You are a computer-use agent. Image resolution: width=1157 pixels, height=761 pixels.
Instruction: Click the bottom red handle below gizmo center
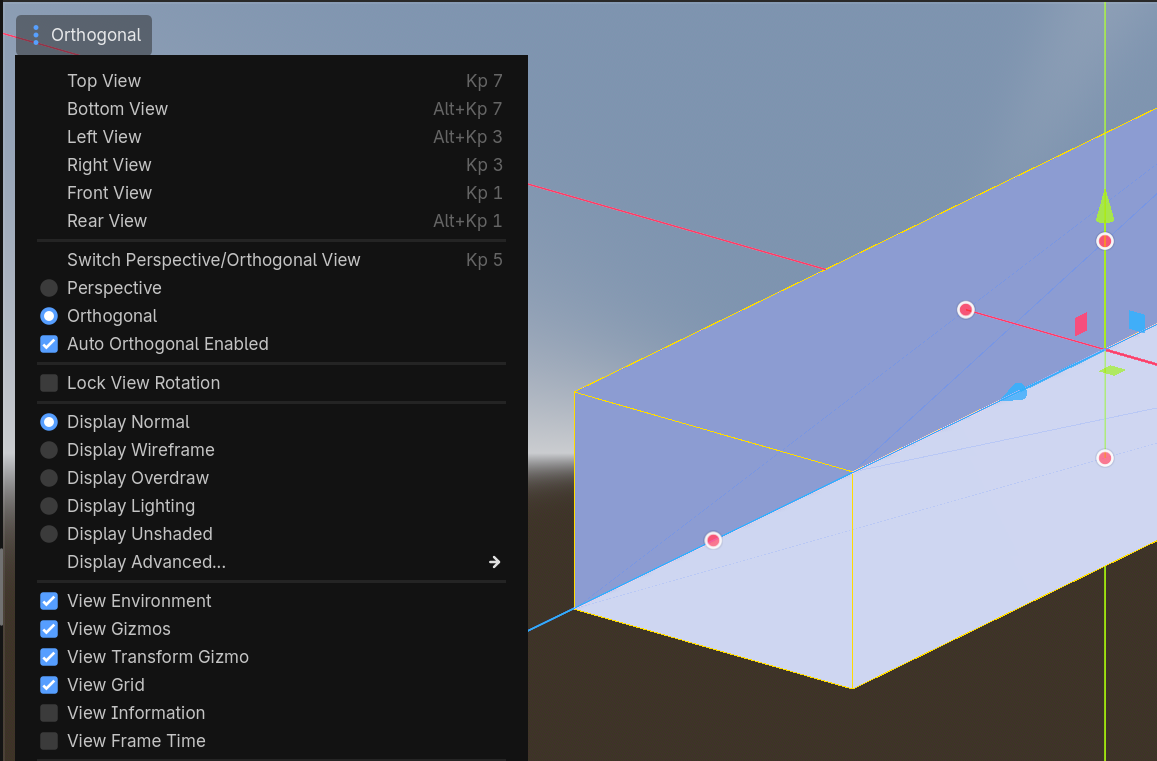(1105, 458)
